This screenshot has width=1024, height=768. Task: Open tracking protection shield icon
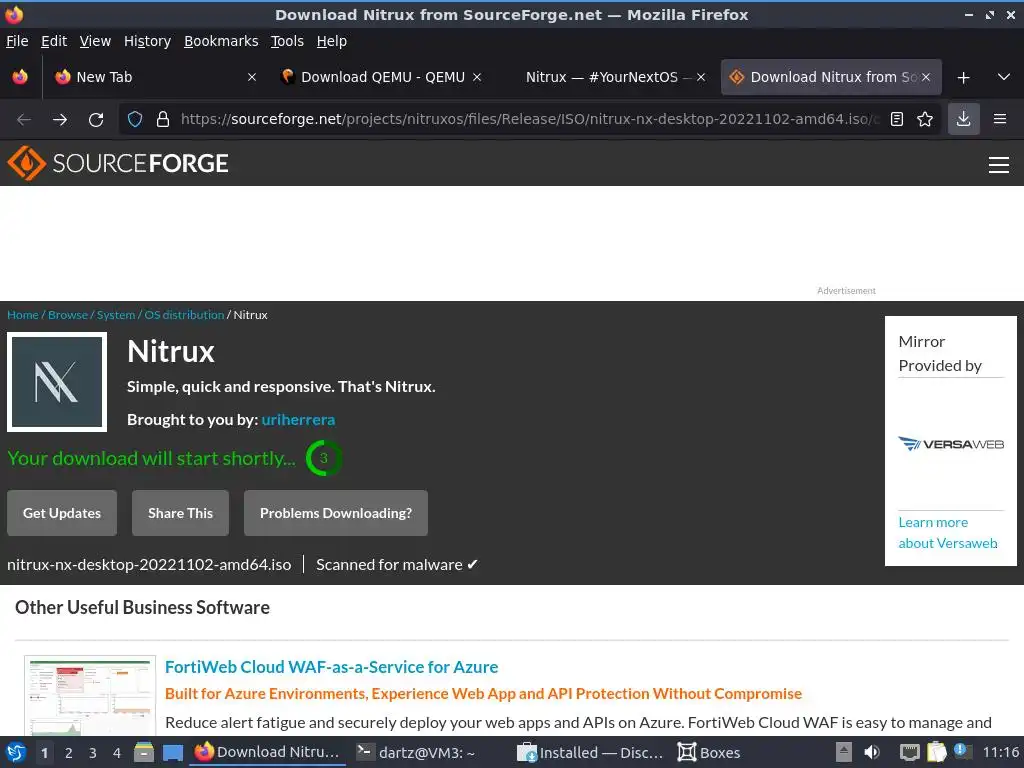[135, 120]
